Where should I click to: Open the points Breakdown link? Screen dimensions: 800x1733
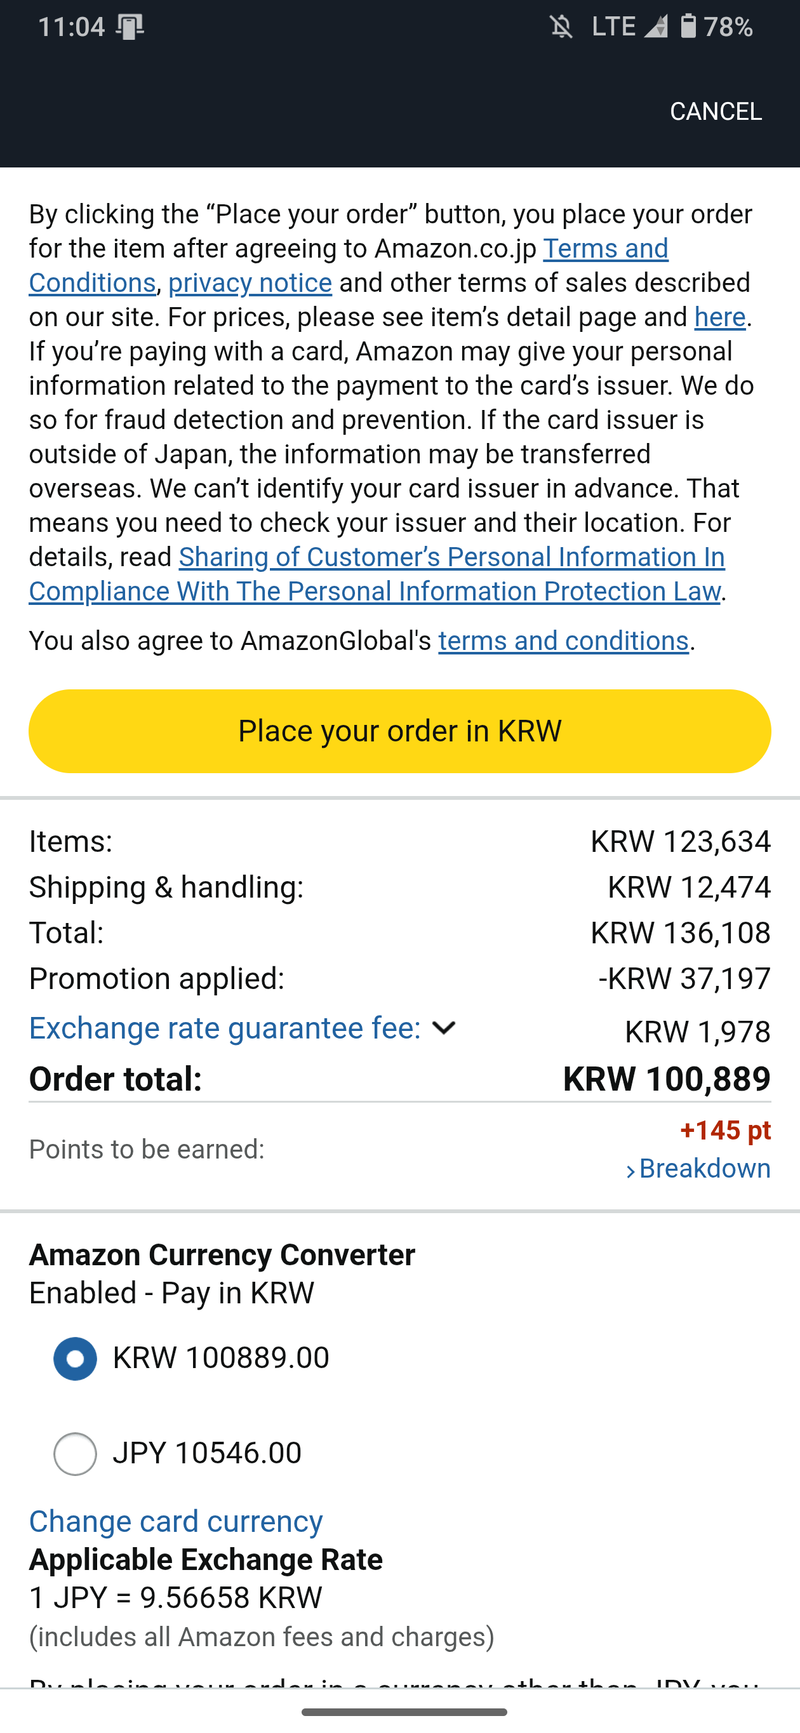coord(704,1169)
